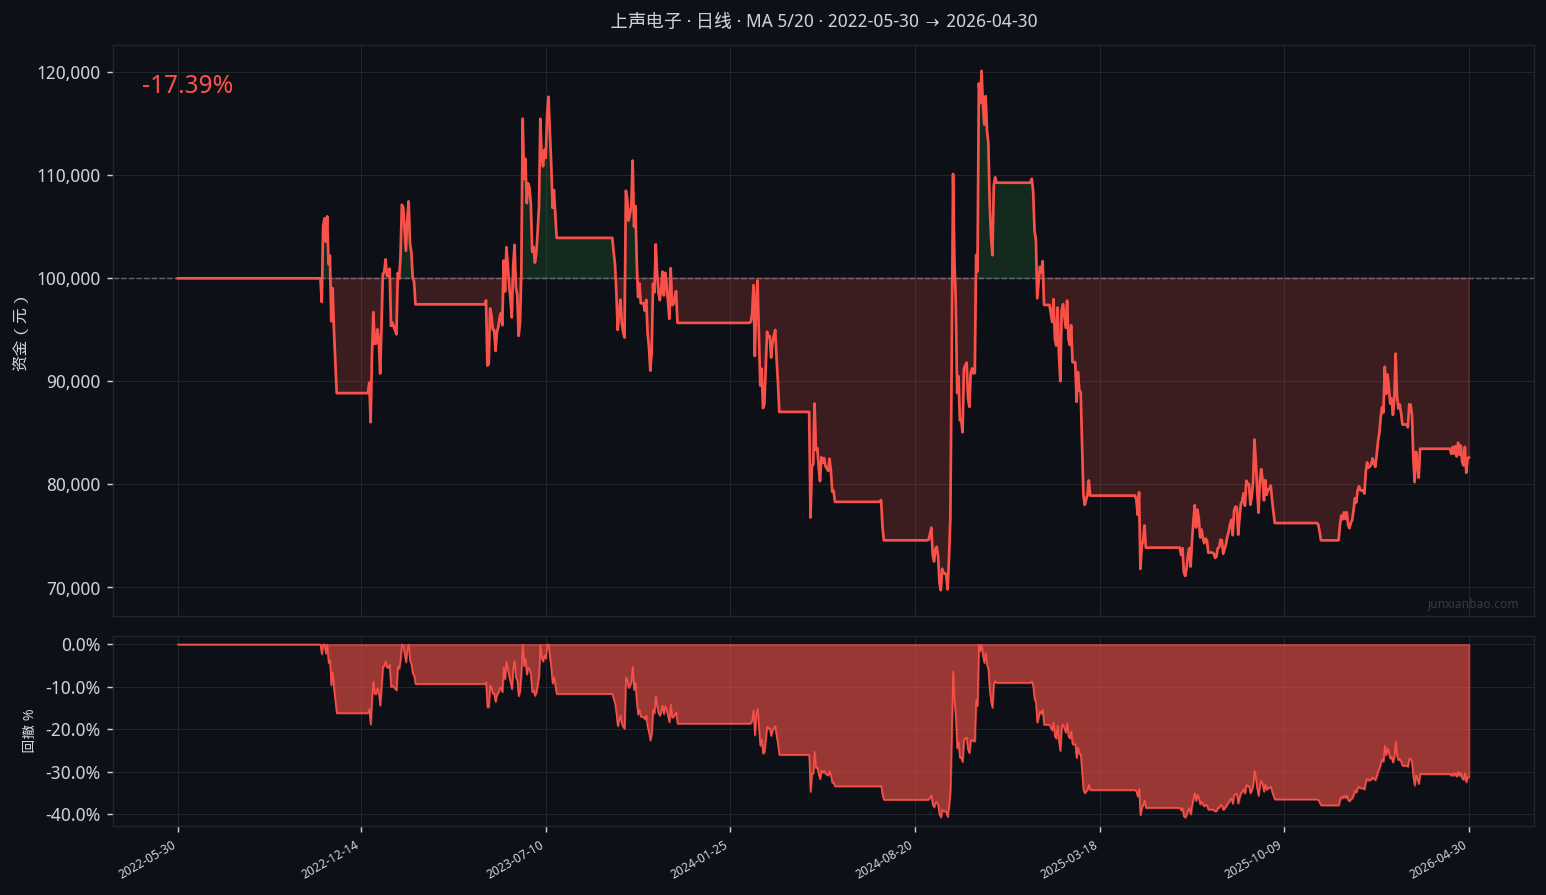Click the 回撤 % axis title
Viewport: 1546px width, 895px height.
pos(28,731)
